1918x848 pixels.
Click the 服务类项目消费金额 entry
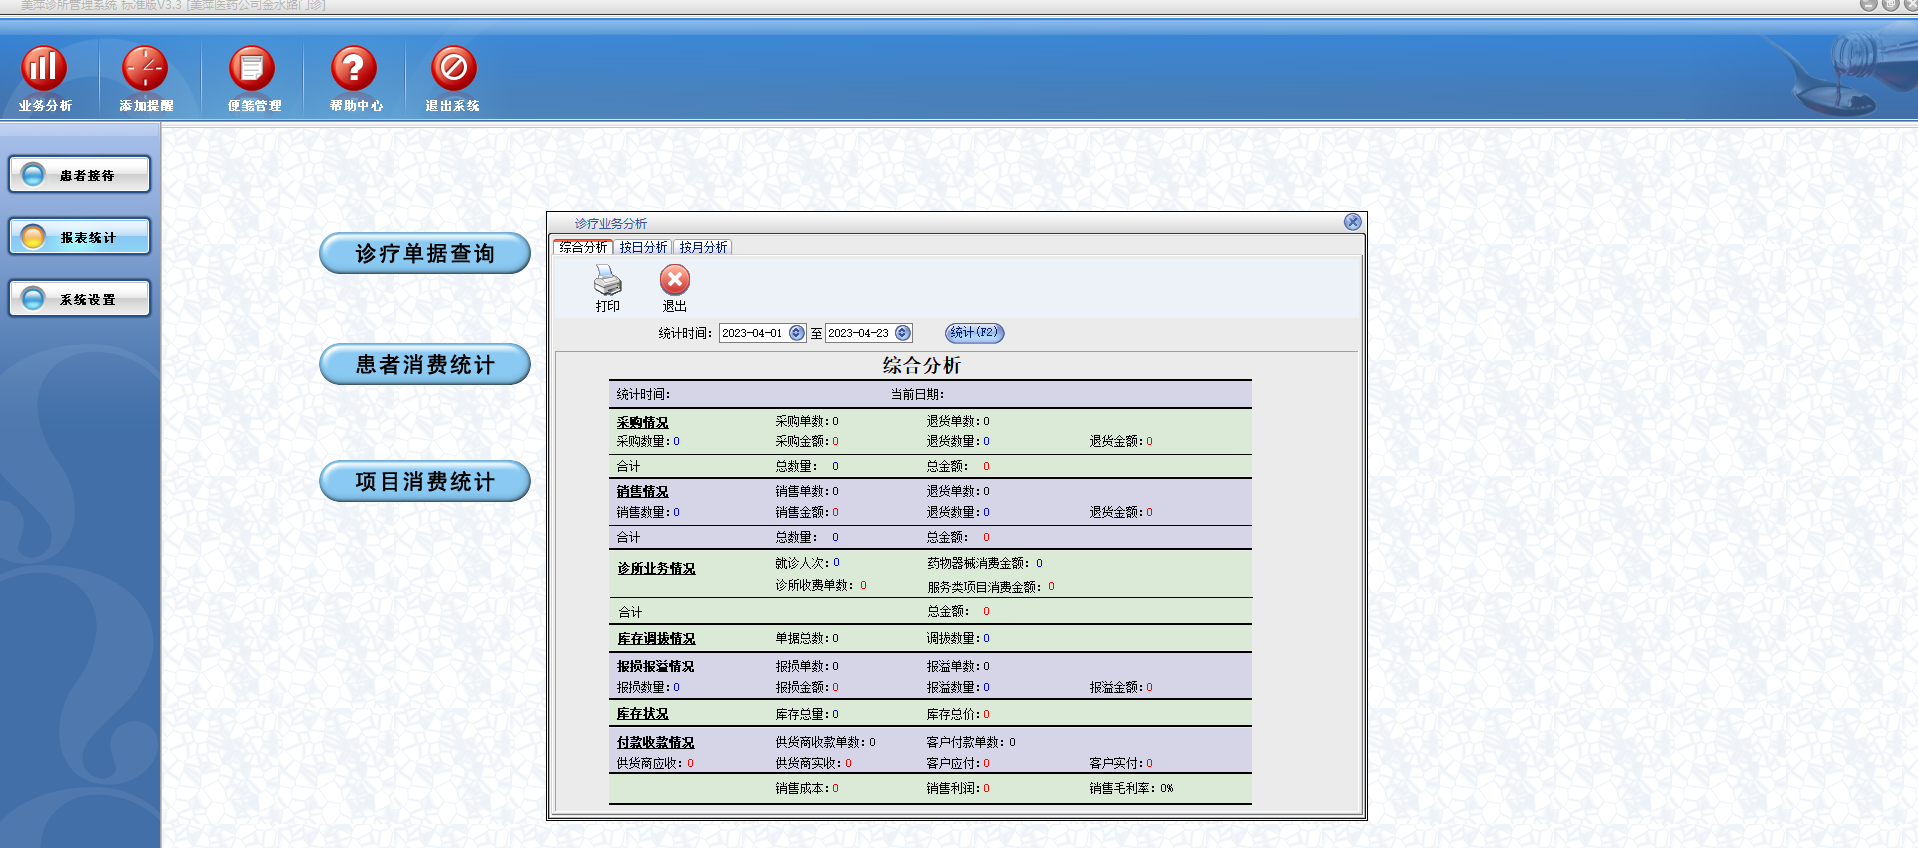(991, 587)
